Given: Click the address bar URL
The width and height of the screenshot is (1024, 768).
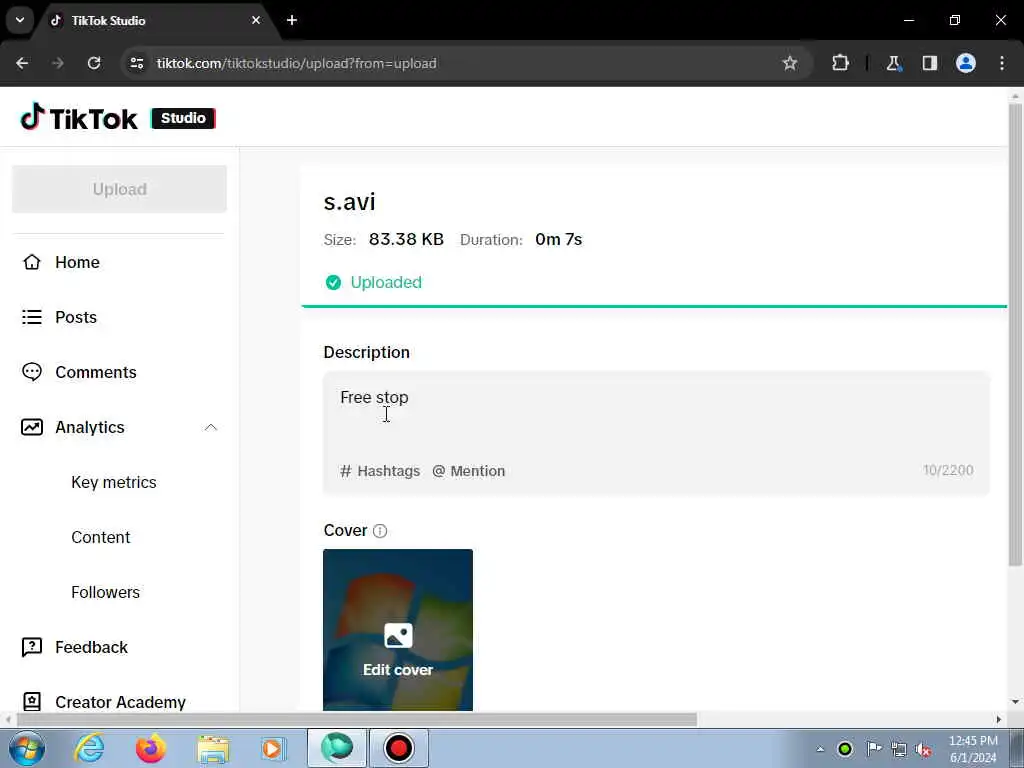Looking at the screenshot, I should (296, 63).
